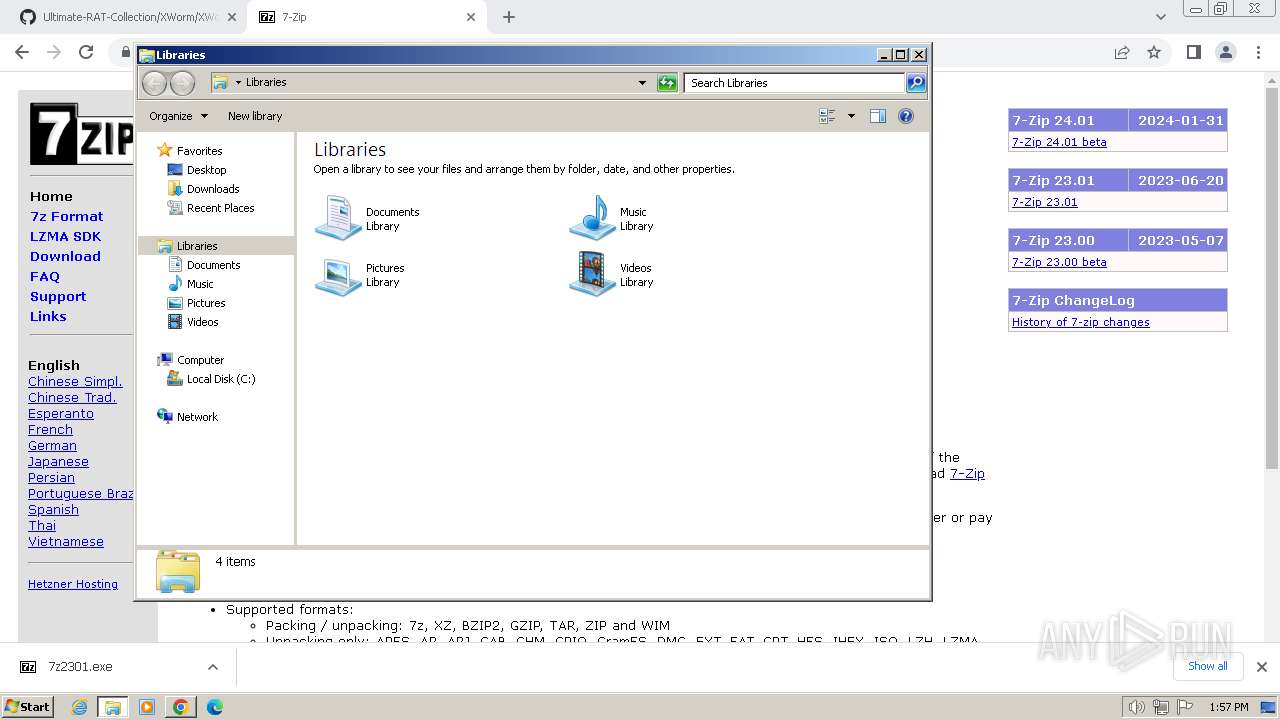Switch language to Vietnamese
1280x720 pixels.
point(66,542)
